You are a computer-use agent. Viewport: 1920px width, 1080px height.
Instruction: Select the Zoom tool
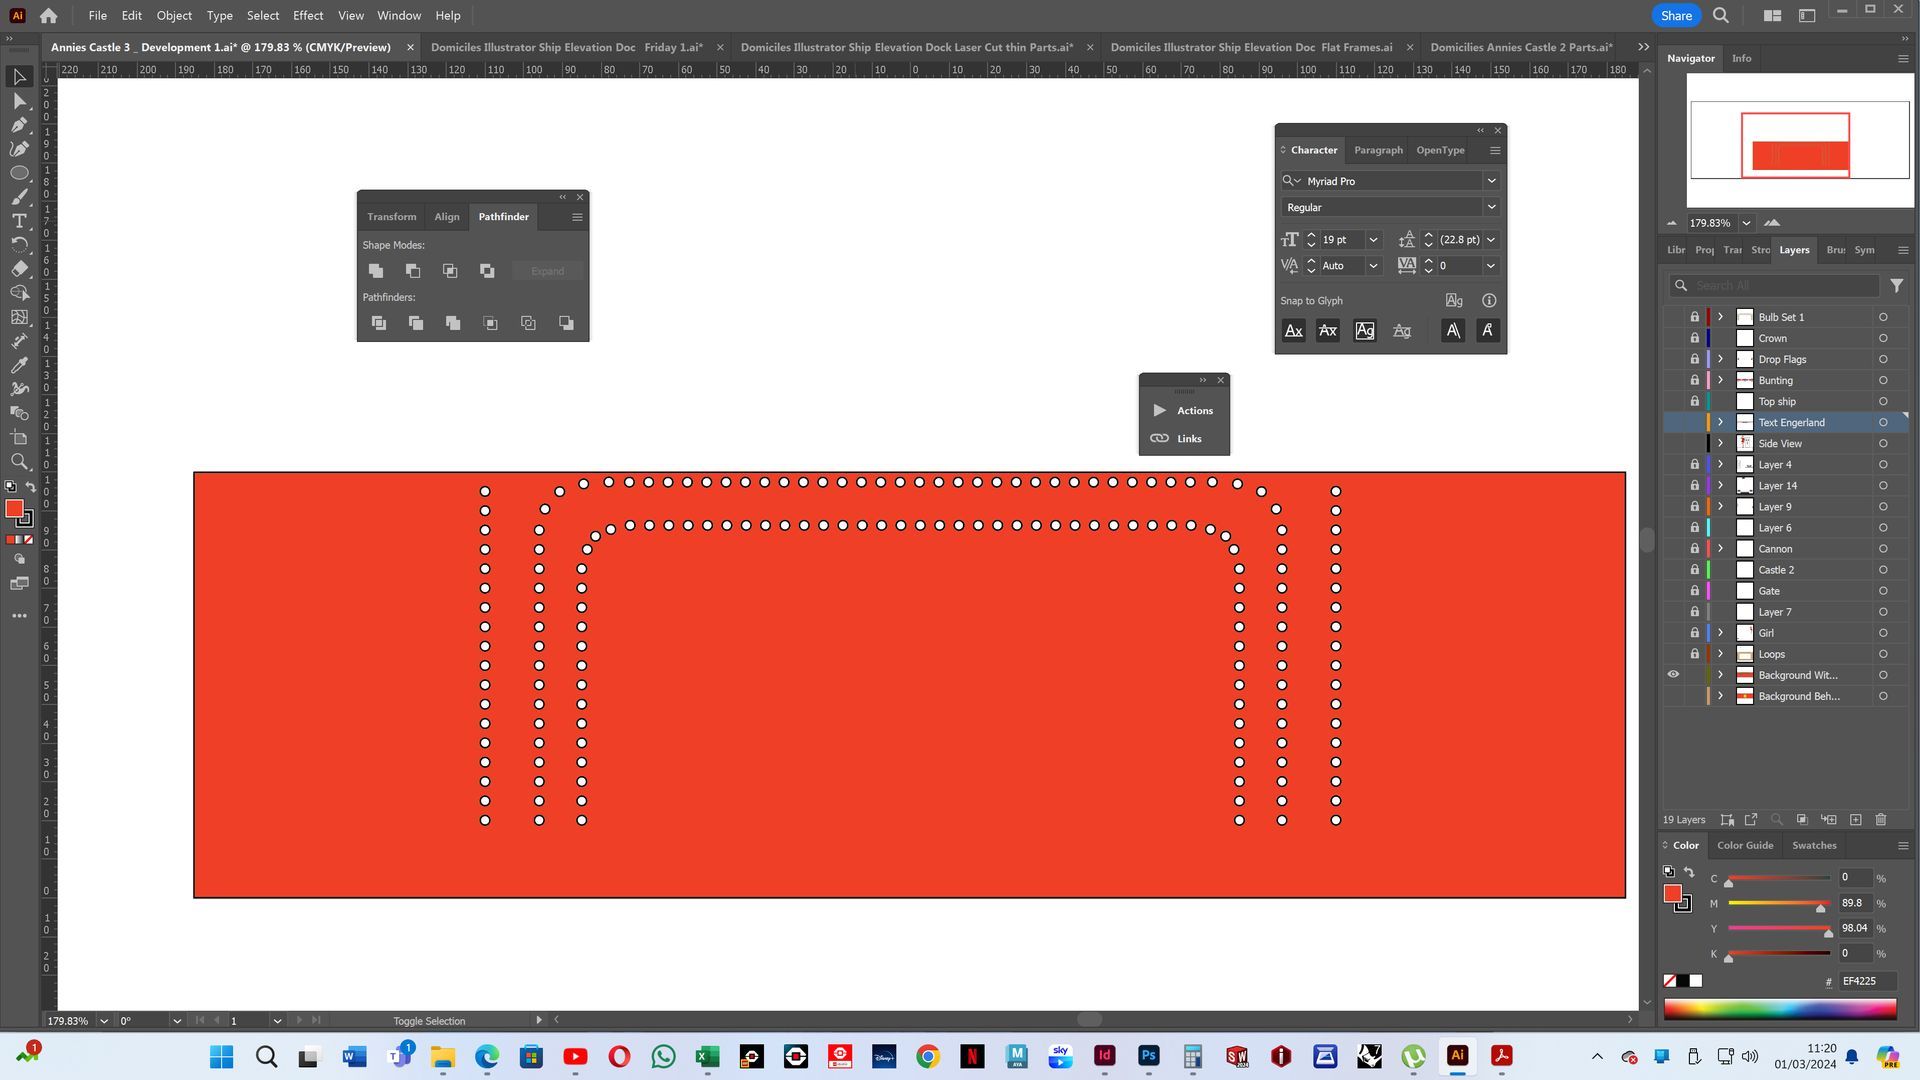tap(19, 462)
